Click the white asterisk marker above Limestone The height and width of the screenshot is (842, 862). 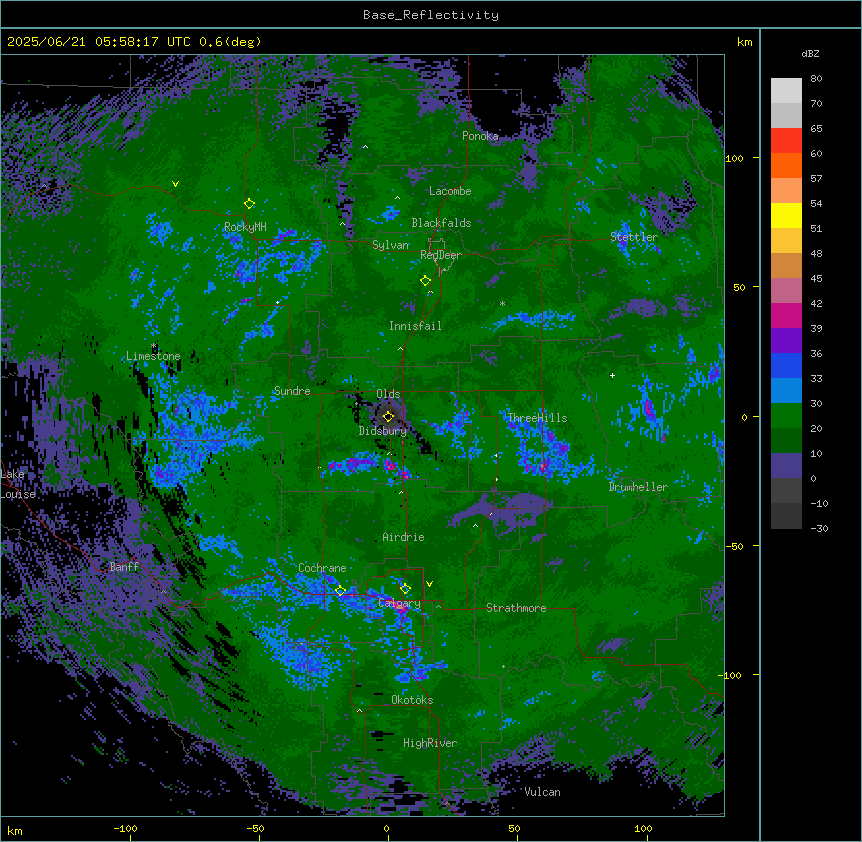(154, 346)
